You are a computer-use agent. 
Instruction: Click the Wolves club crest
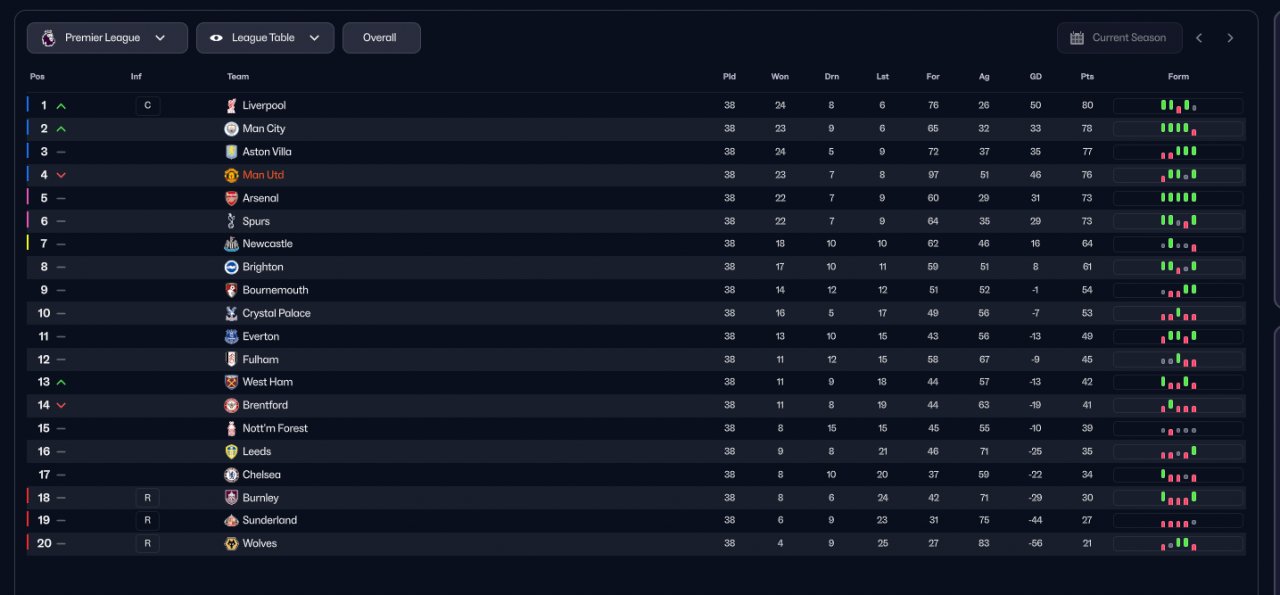[231, 544]
